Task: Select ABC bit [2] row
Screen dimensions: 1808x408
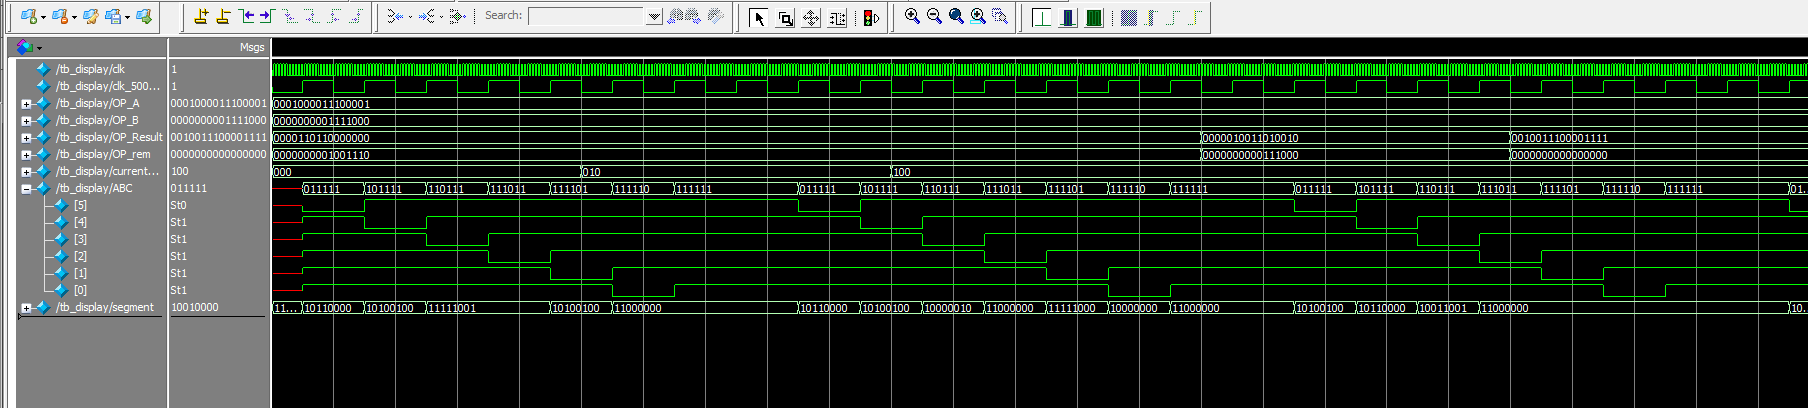Action: (80, 256)
